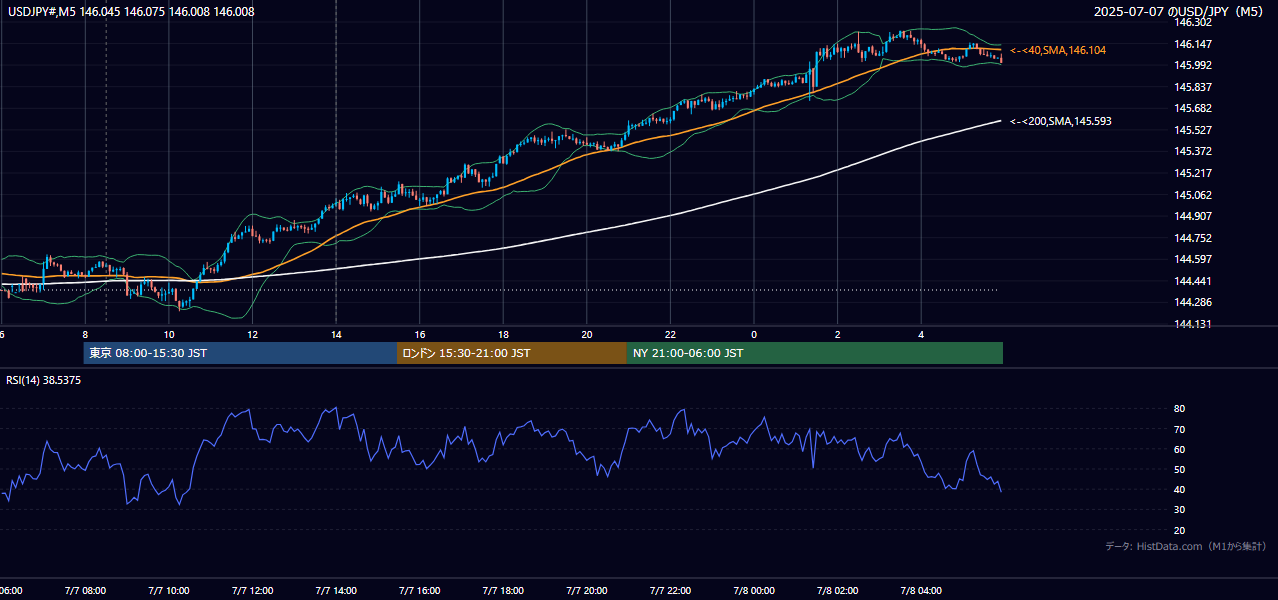Image resolution: width=1278 pixels, height=600 pixels.
Task: Click price axis value 145.682
Action: point(1193,108)
